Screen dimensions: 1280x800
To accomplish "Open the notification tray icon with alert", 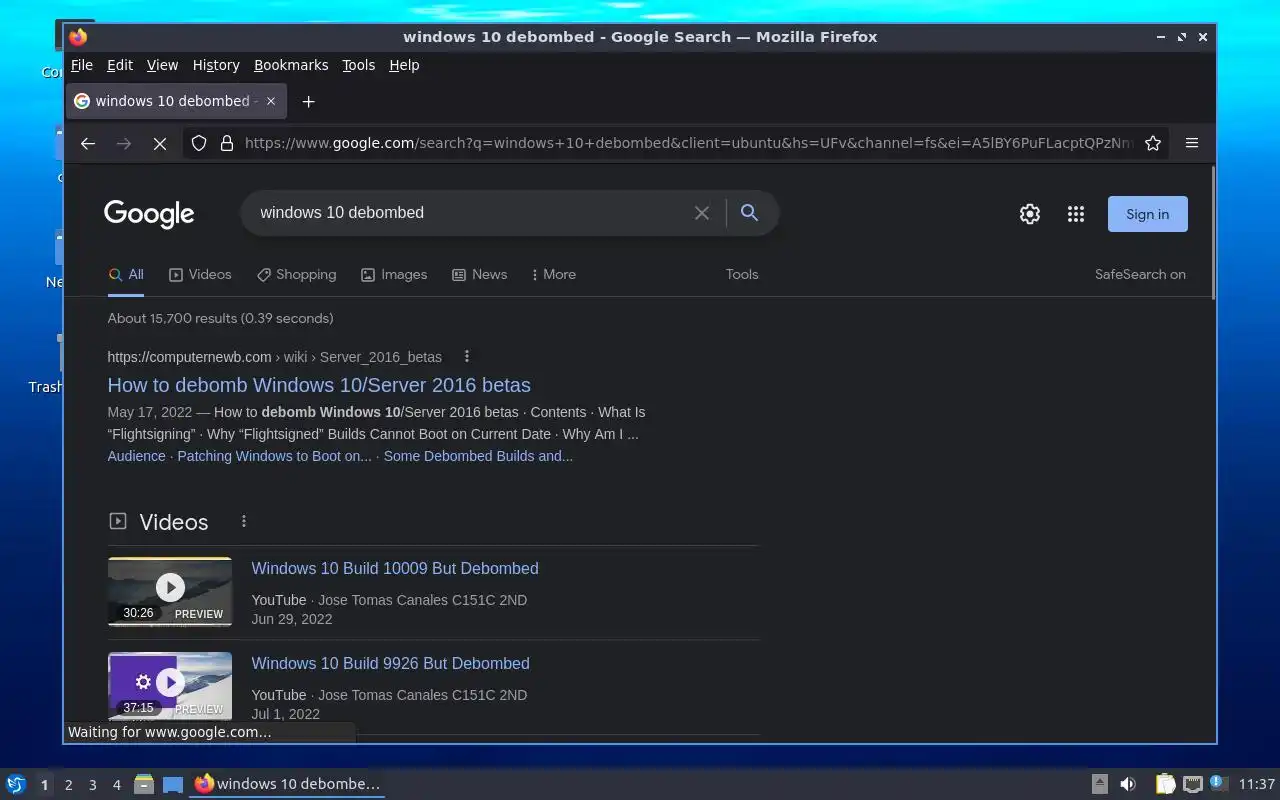I will (1218, 783).
